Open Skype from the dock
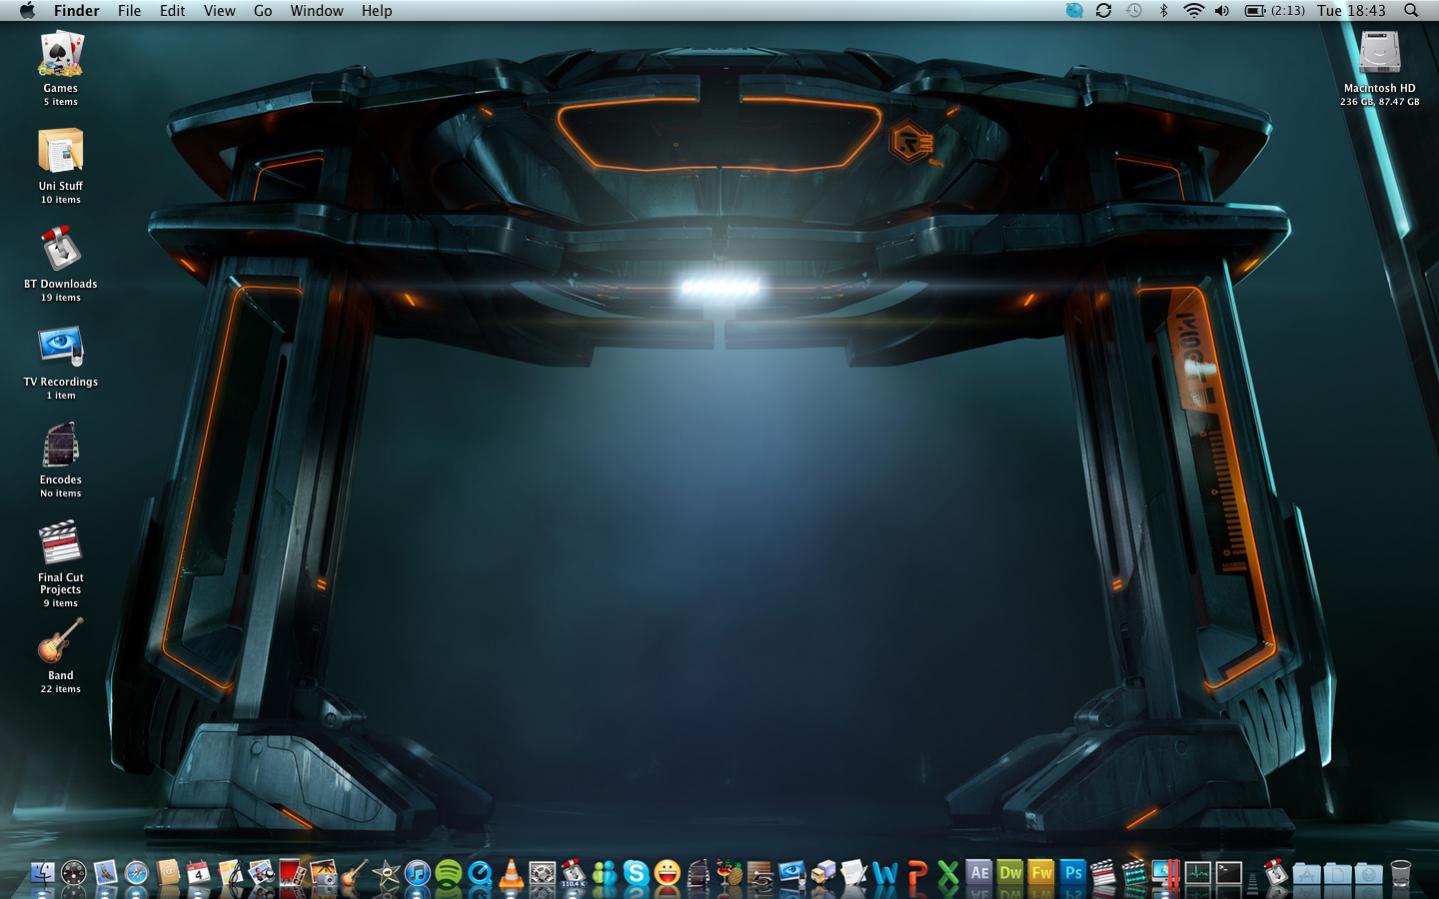 [x=635, y=873]
